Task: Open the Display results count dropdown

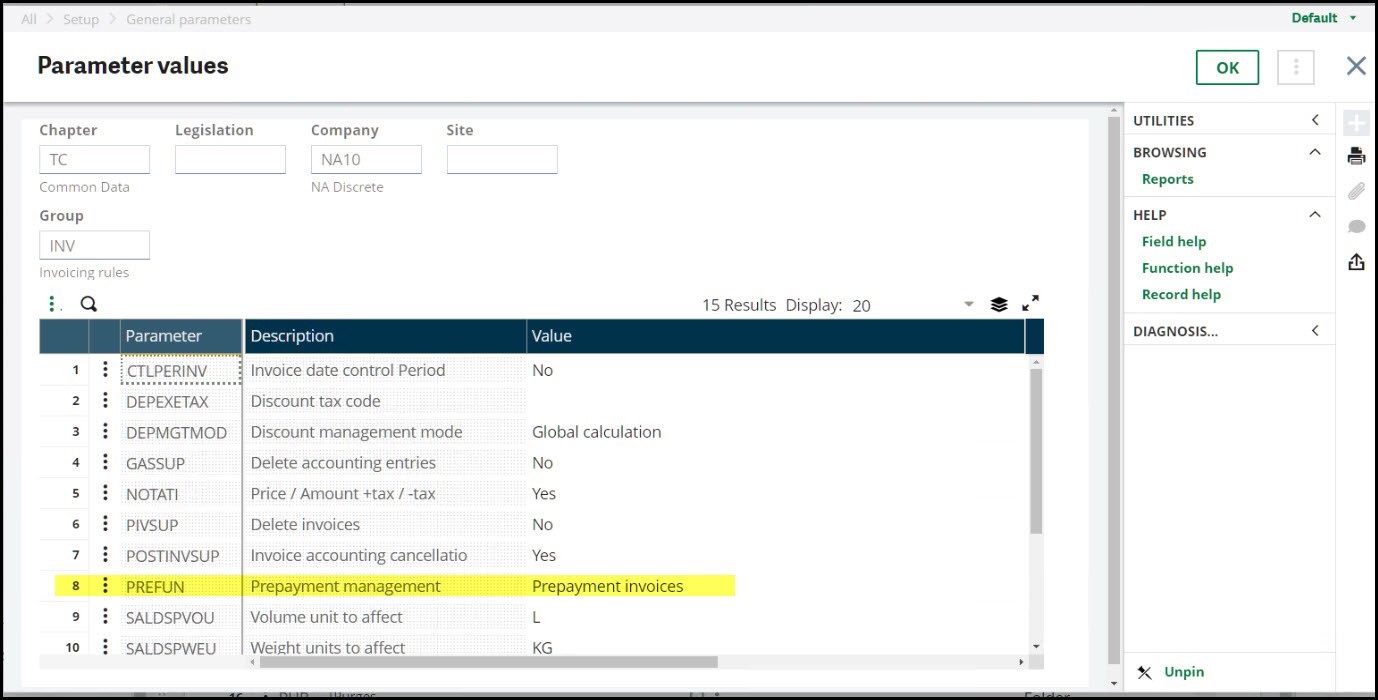Action: 967,304
